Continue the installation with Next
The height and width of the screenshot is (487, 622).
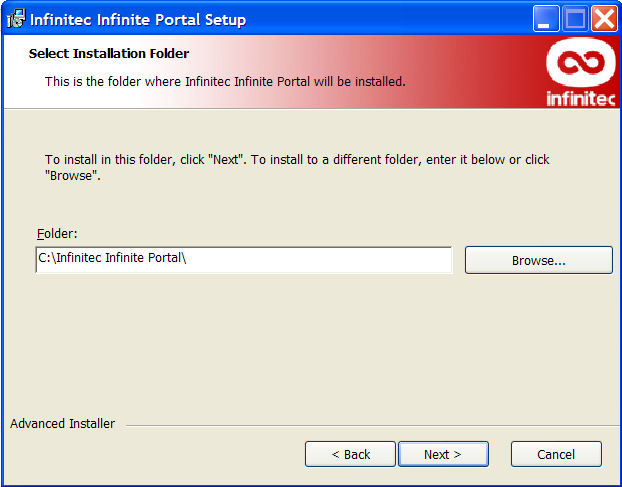[x=443, y=454]
